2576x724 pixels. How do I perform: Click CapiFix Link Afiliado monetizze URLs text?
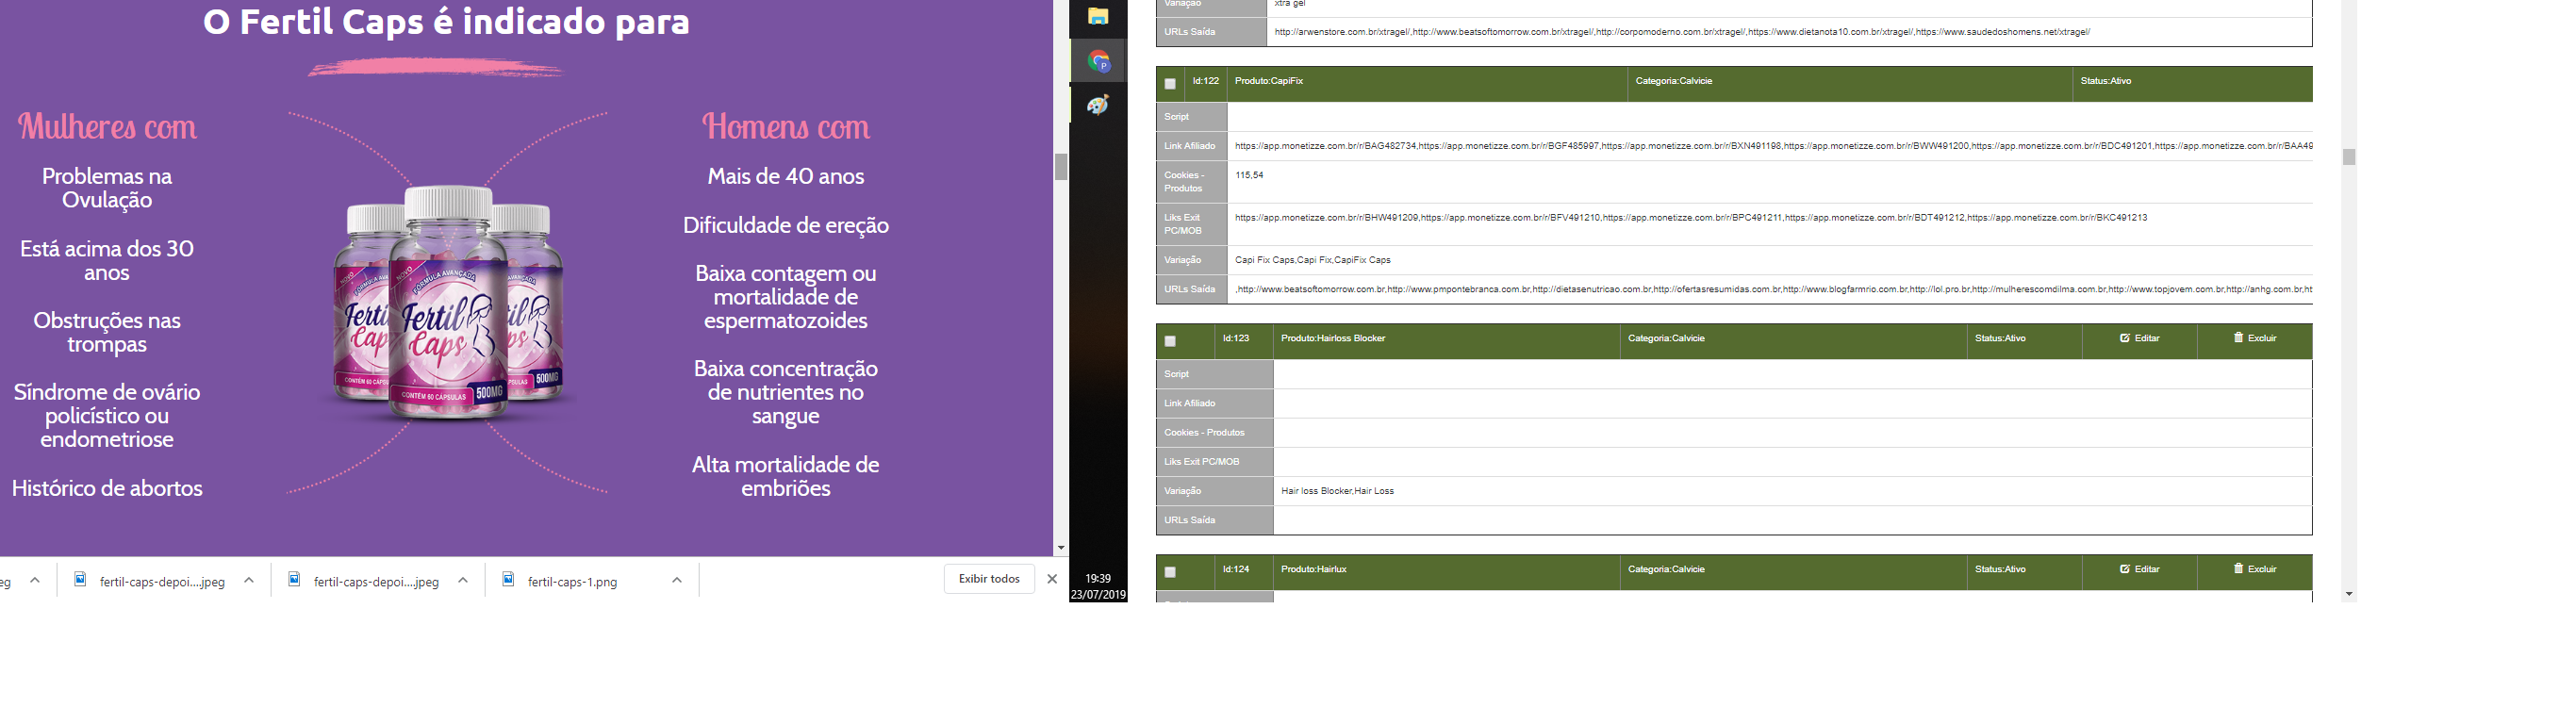(x=1773, y=146)
